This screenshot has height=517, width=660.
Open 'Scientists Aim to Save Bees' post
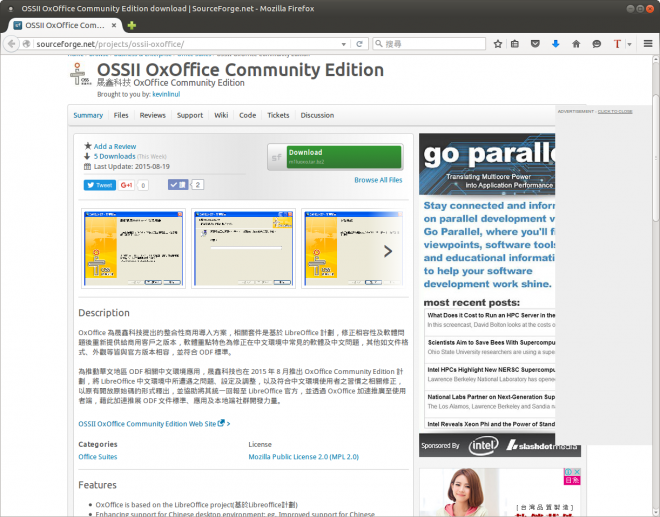tap(491, 343)
